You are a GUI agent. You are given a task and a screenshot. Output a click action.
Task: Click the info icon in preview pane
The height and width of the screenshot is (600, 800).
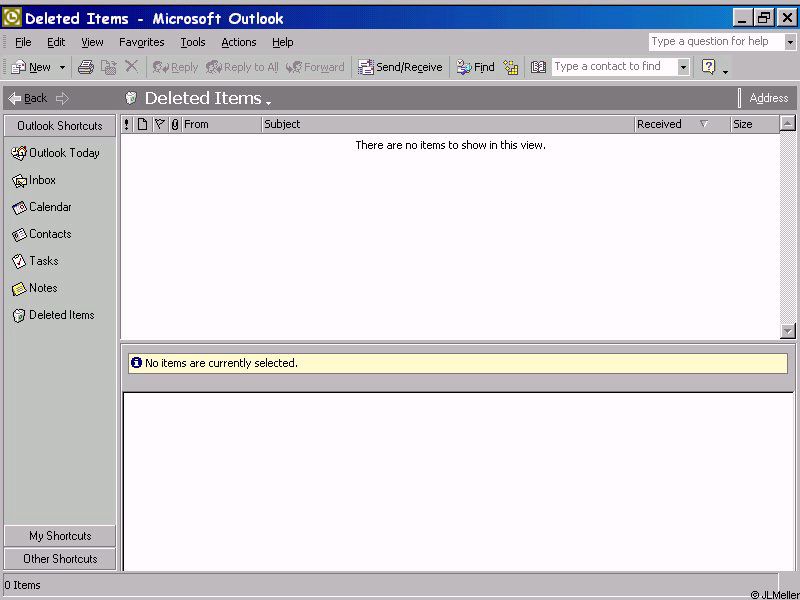point(136,363)
